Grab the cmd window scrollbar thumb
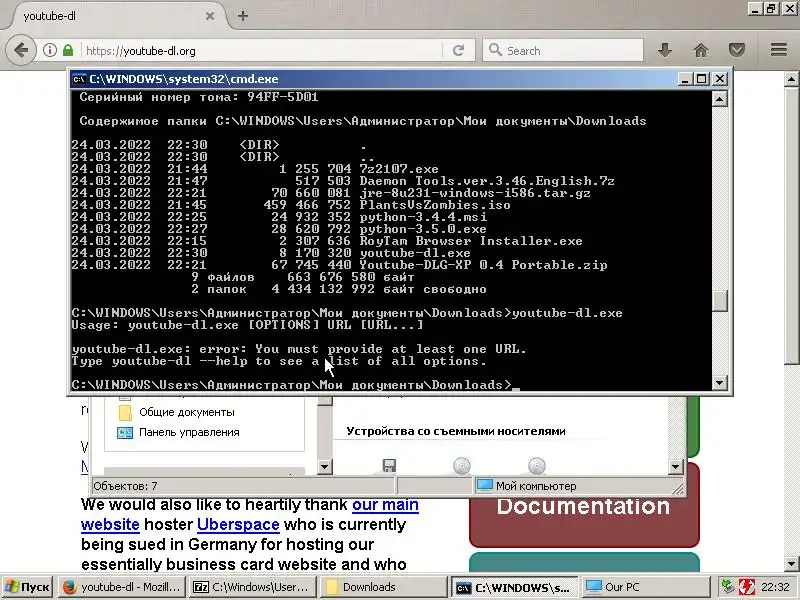The width and height of the screenshot is (800, 600). click(x=719, y=301)
